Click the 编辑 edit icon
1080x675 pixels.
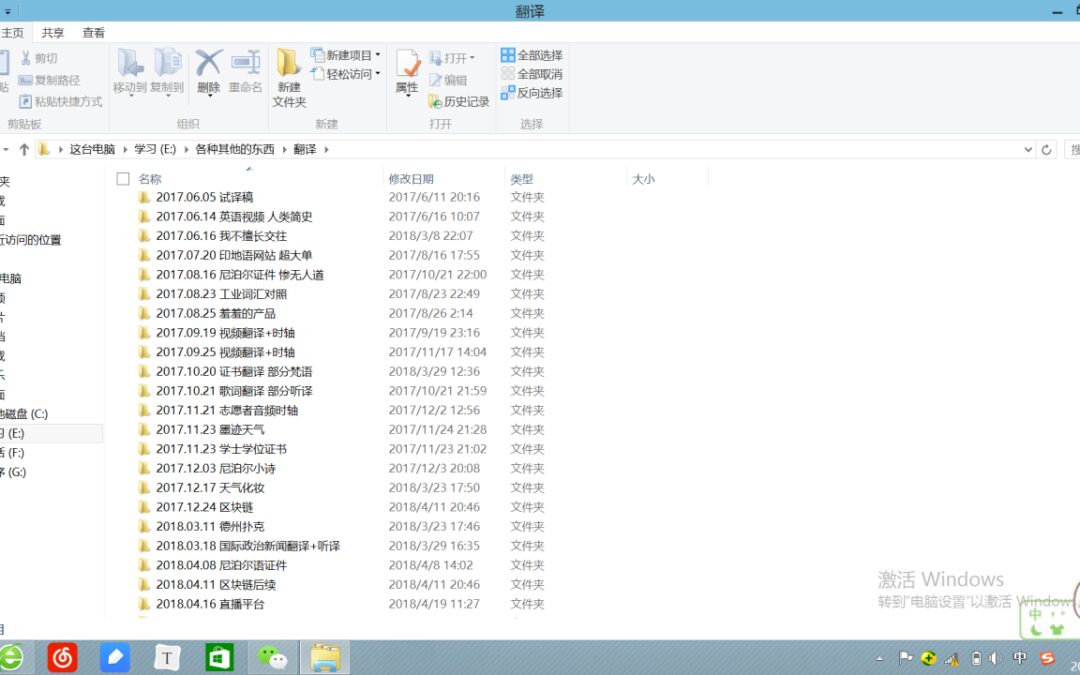(435, 81)
